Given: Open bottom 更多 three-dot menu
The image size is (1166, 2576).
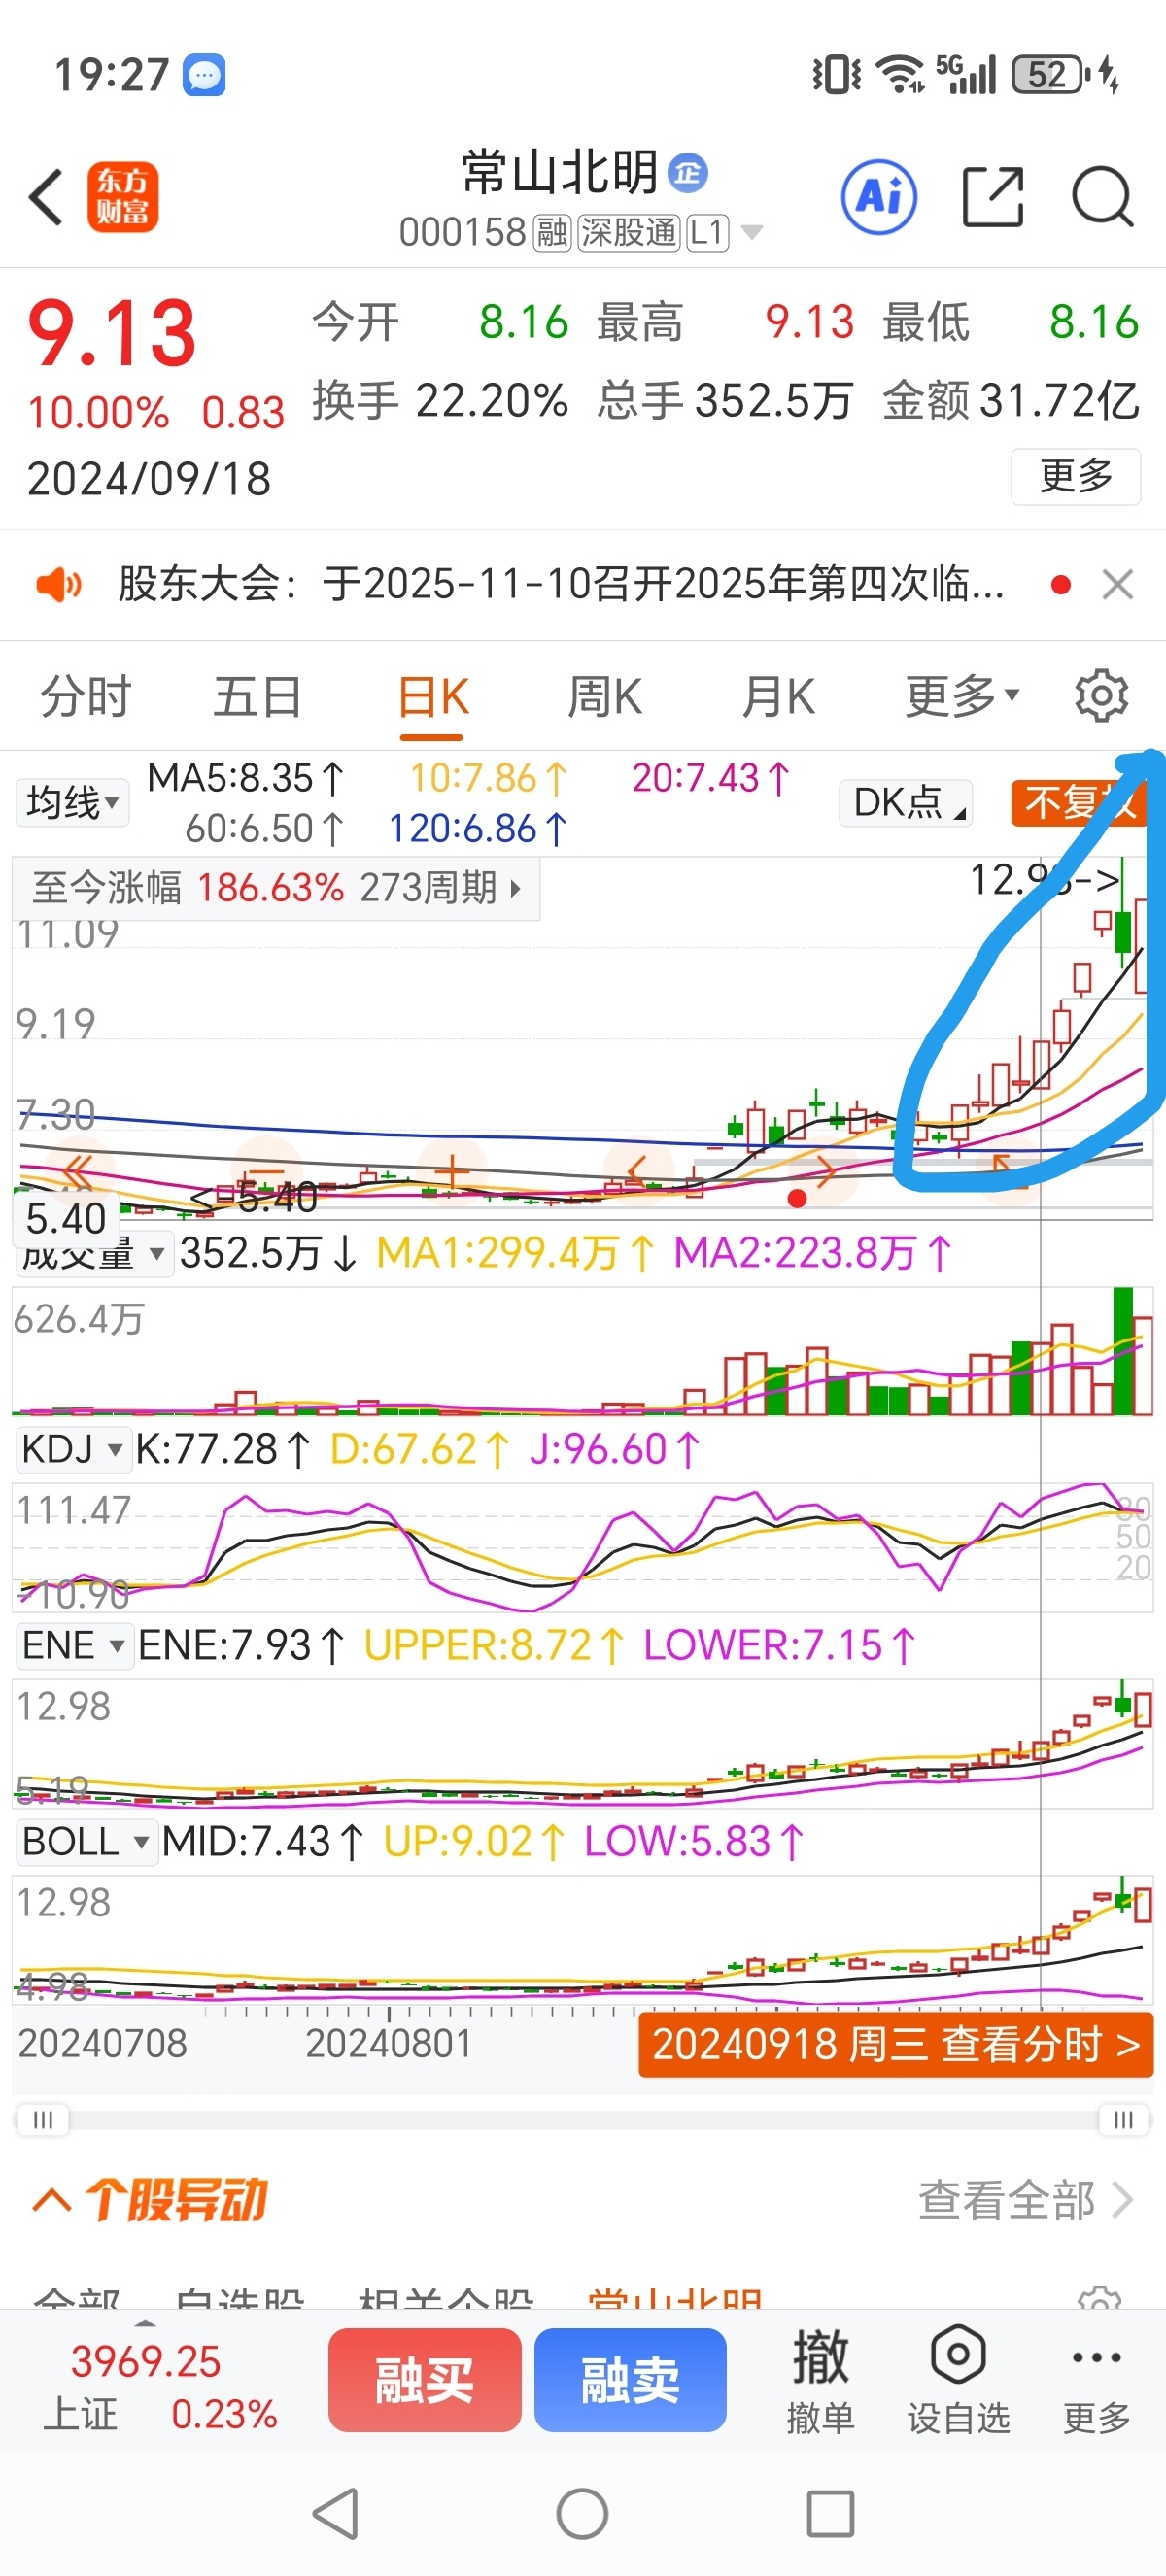Looking at the screenshot, I should click(x=1096, y=2380).
